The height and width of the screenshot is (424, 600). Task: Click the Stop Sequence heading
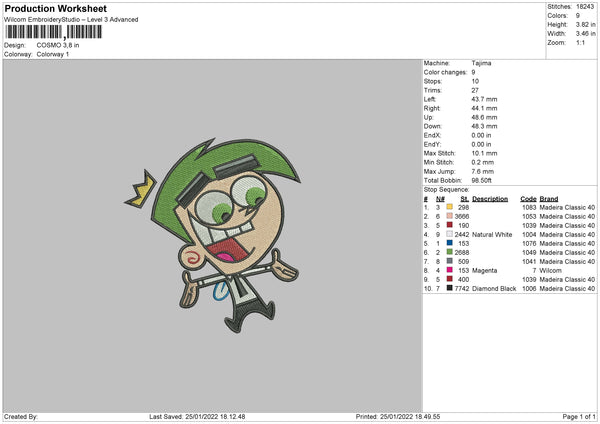(446, 190)
